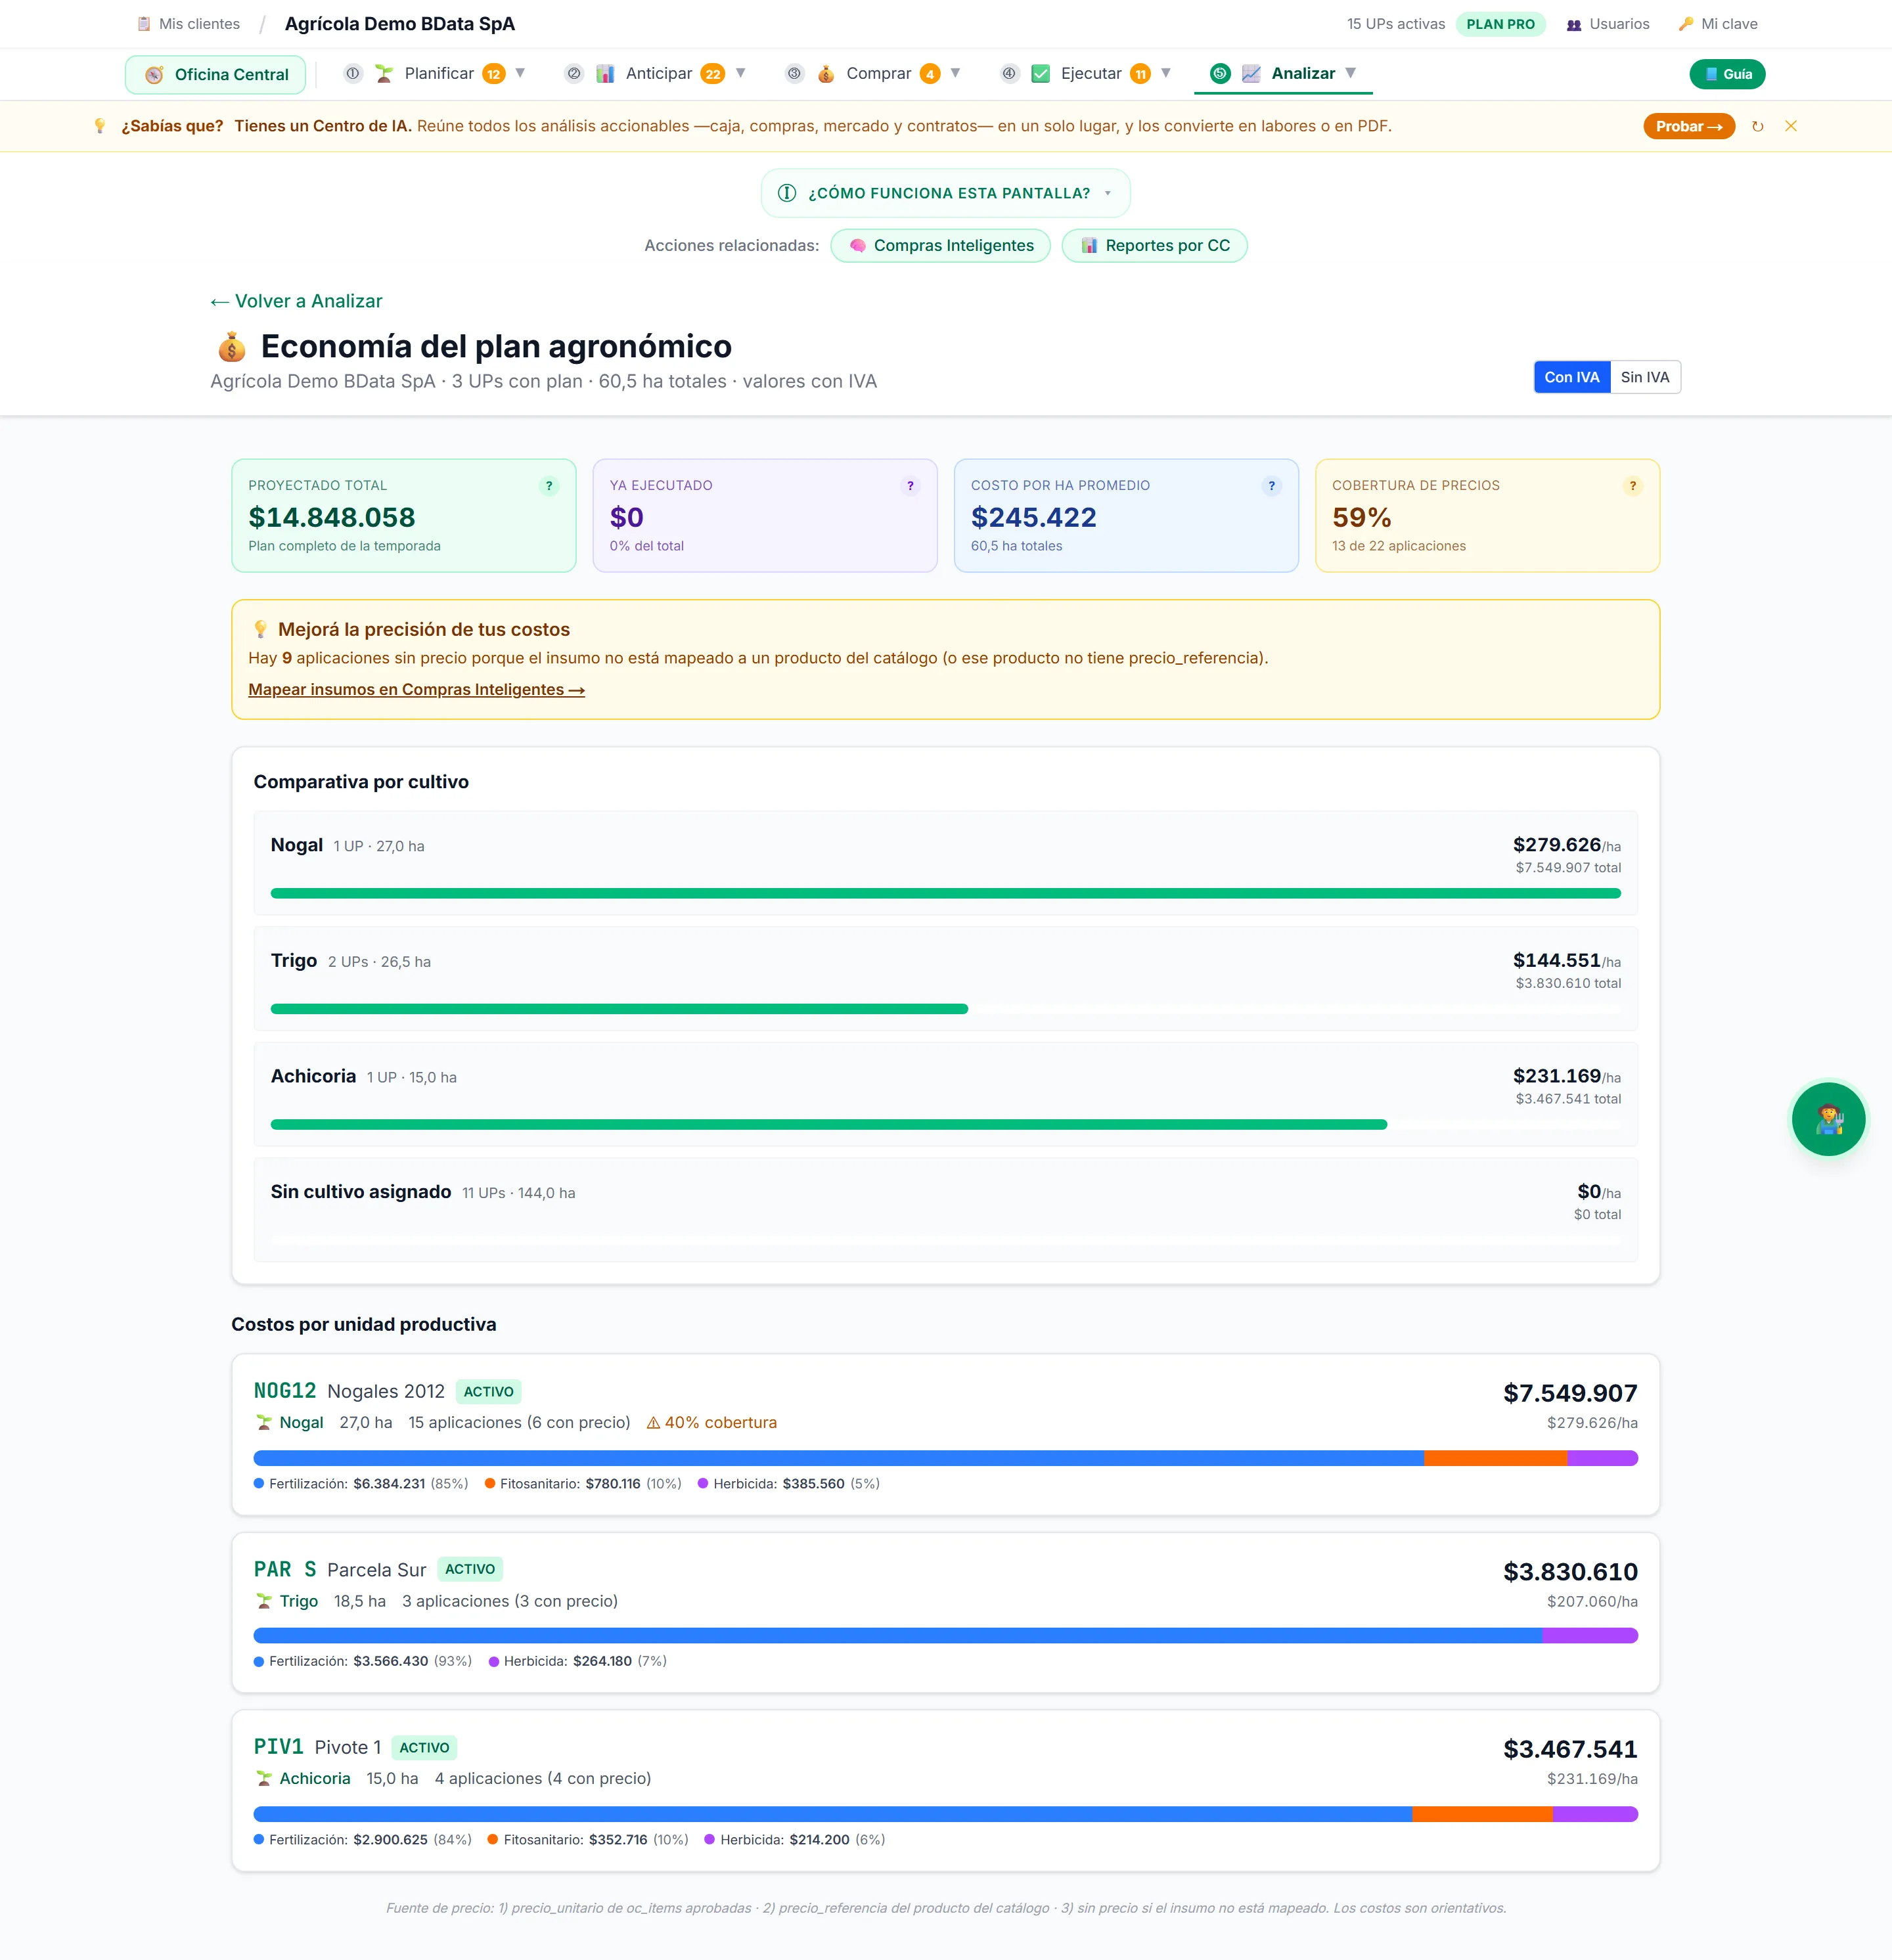Open Compras Inteligentes related action
Screen dimensions: 1892x1960
(940, 246)
